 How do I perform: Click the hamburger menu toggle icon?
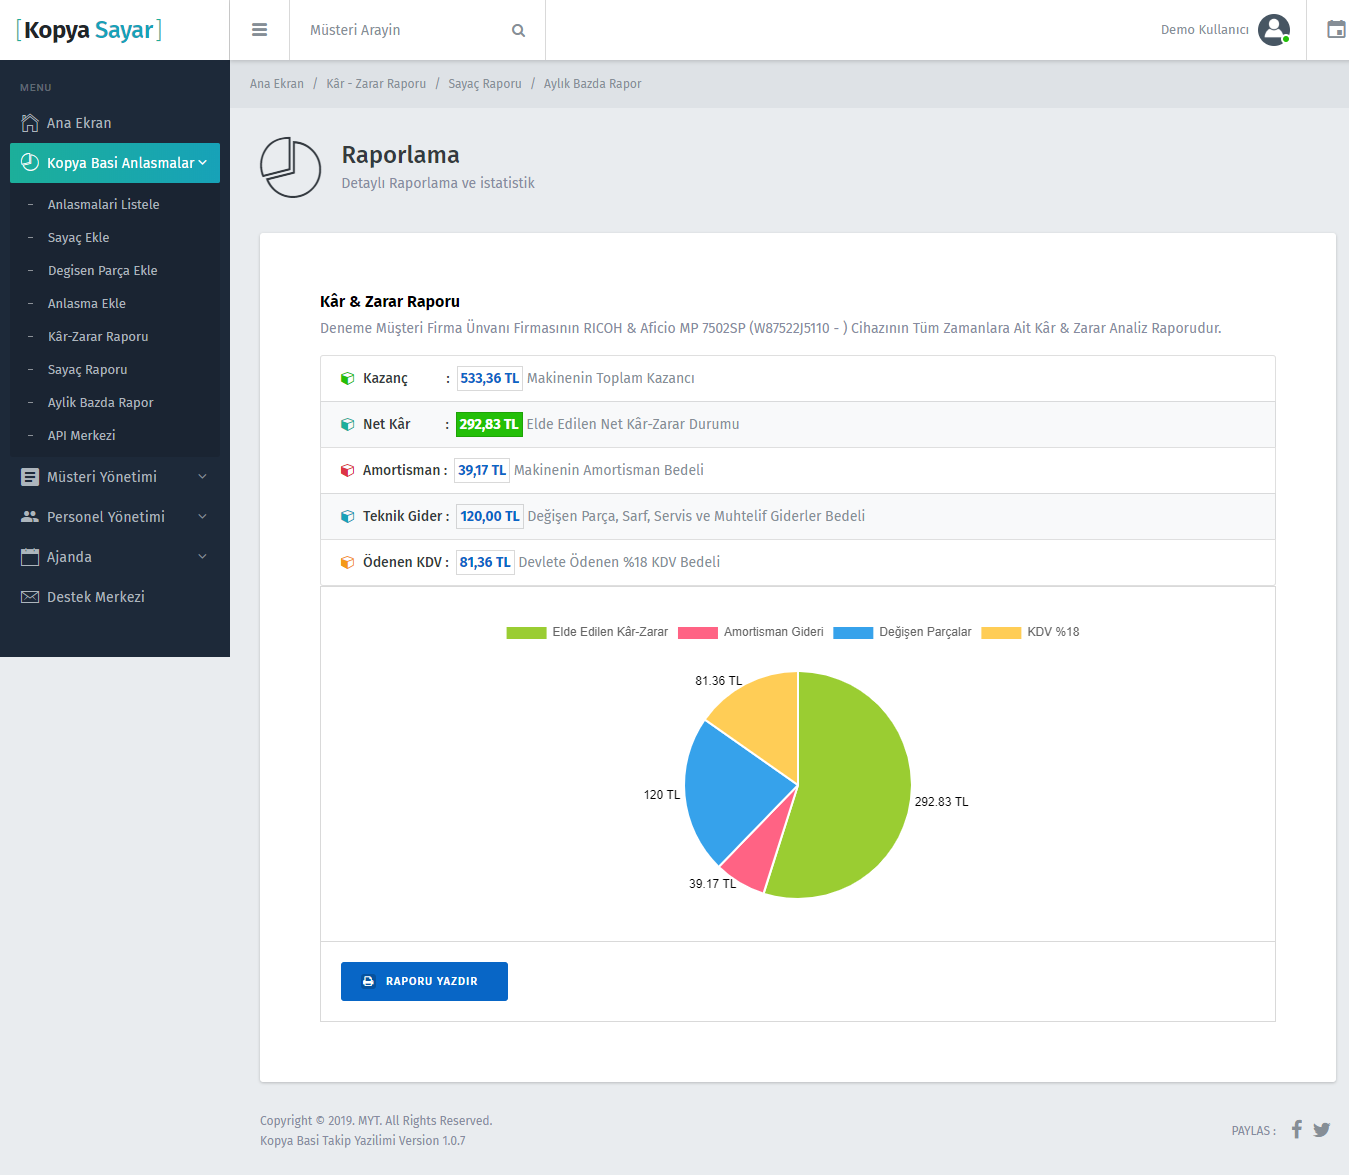pyautogui.click(x=259, y=30)
